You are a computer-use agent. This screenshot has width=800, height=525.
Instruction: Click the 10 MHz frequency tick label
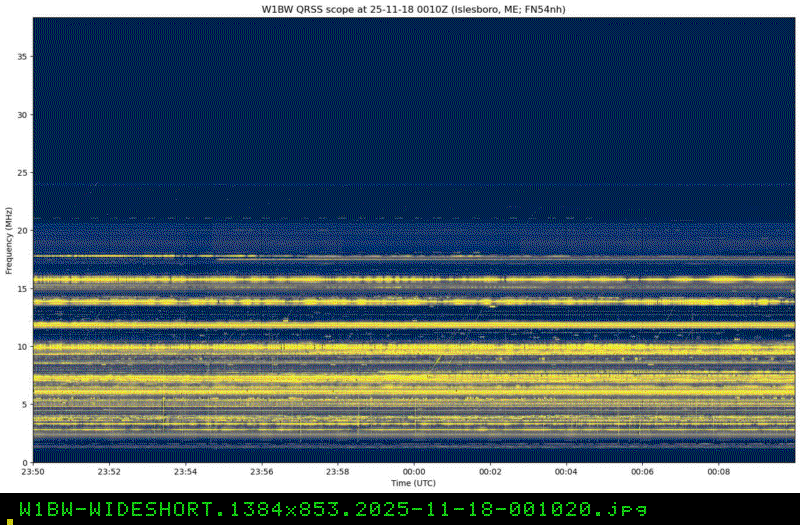pos(22,347)
